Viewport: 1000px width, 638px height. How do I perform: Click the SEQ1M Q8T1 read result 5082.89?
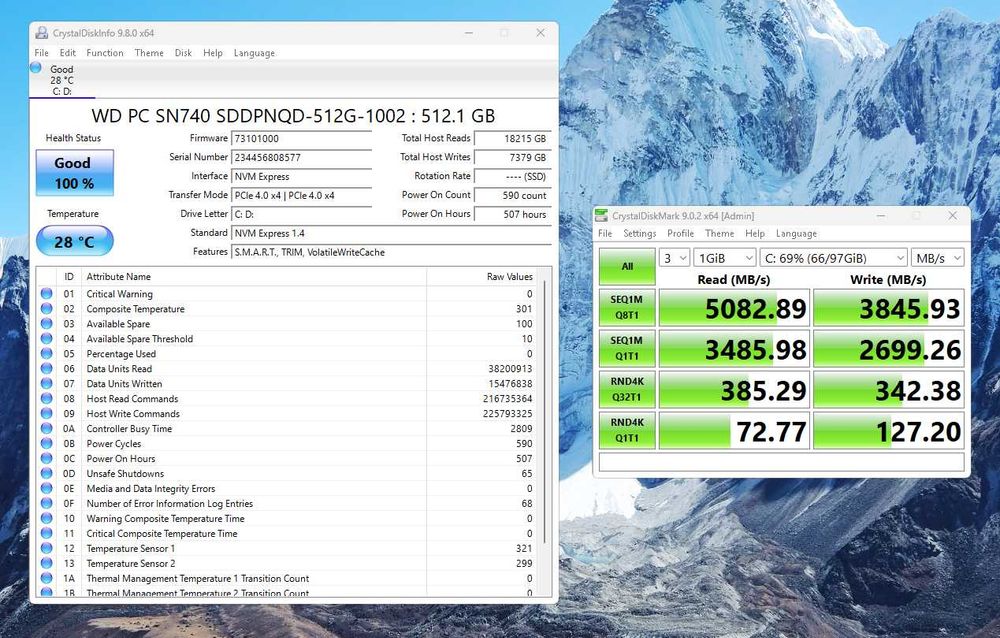coord(734,308)
